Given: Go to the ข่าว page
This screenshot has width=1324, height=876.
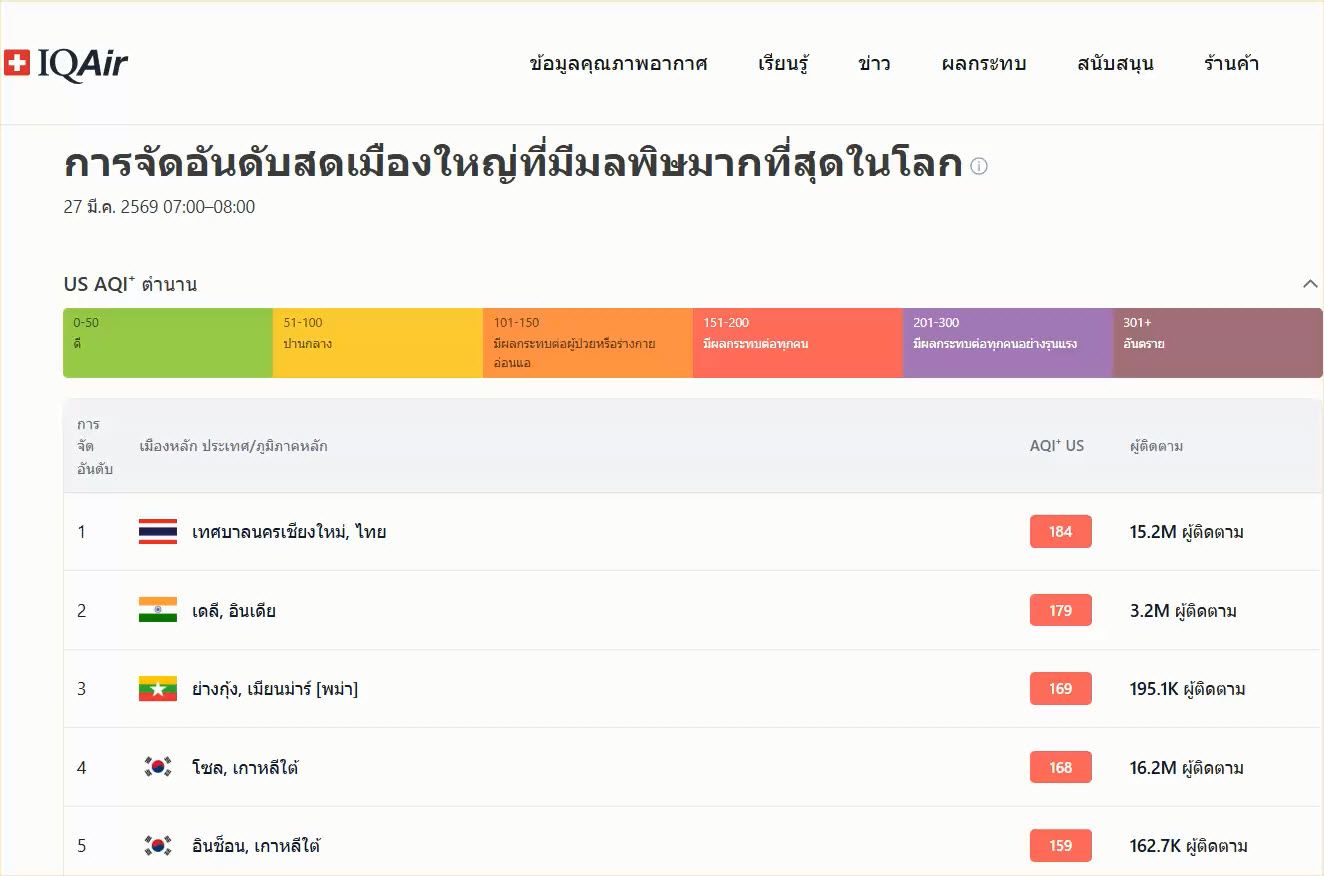Looking at the screenshot, I should pos(874,64).
